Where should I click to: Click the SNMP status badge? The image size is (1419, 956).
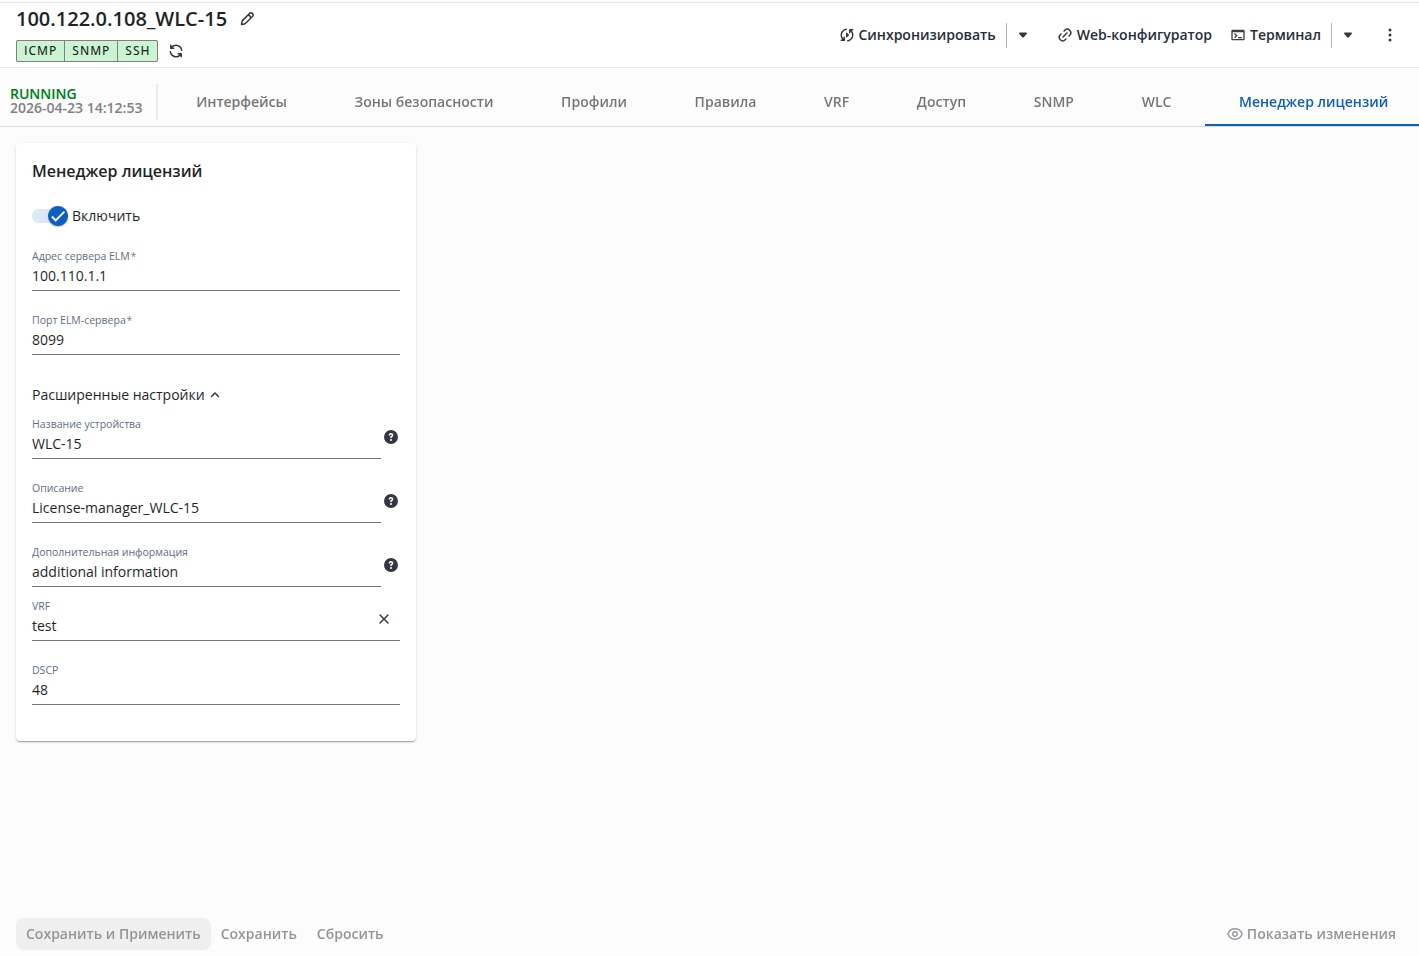[x=91, y=51]
